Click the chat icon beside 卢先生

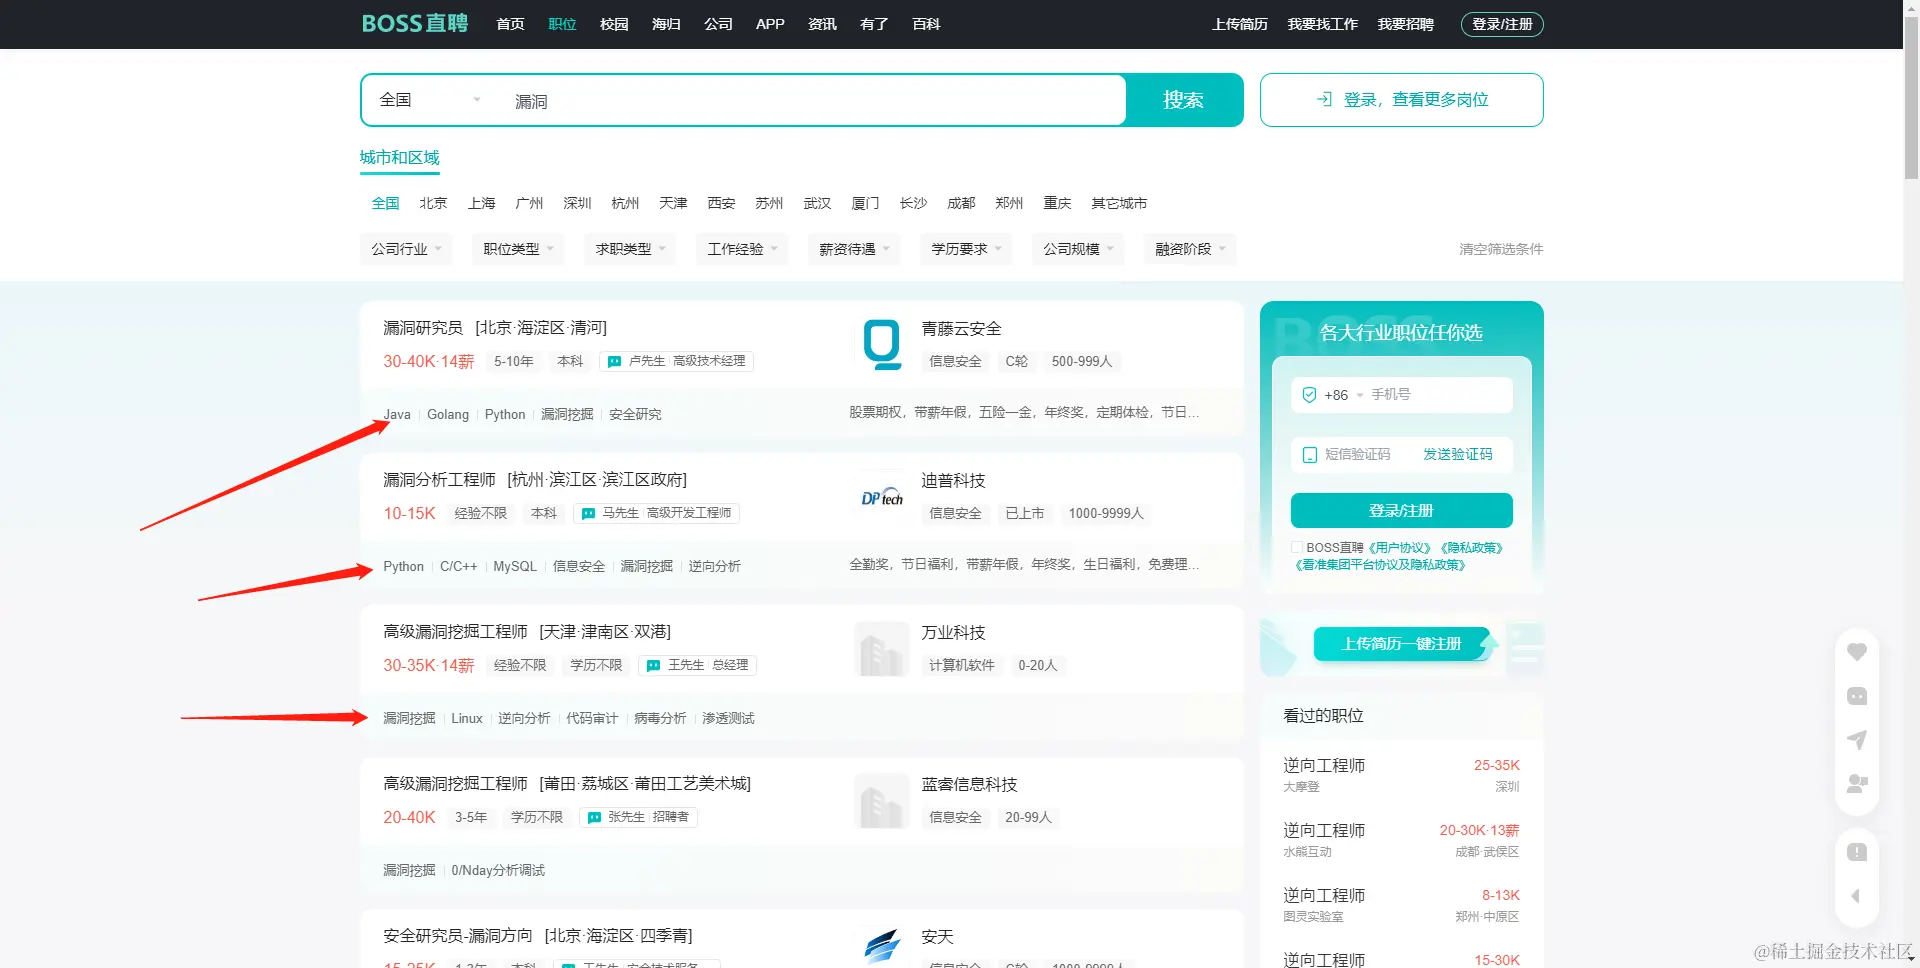(x=614, y=362)
